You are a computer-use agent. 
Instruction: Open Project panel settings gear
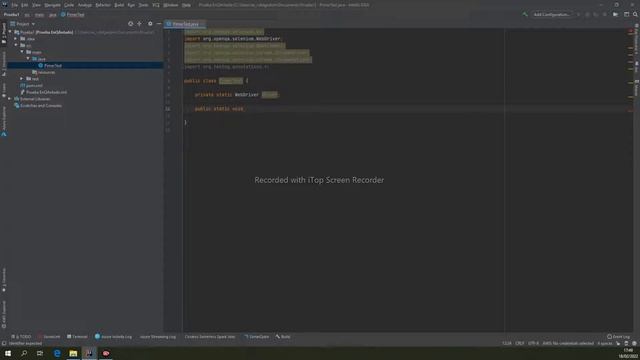[x=150, y=24]
